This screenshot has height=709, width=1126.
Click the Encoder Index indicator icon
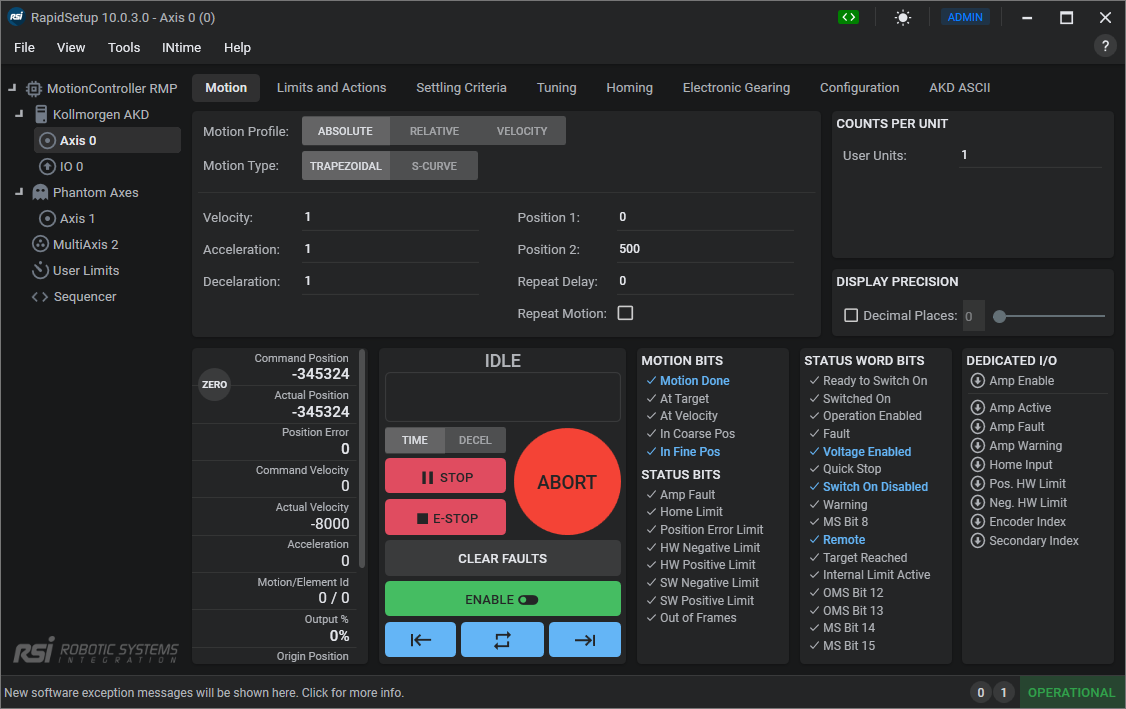[x=977, y=522]
